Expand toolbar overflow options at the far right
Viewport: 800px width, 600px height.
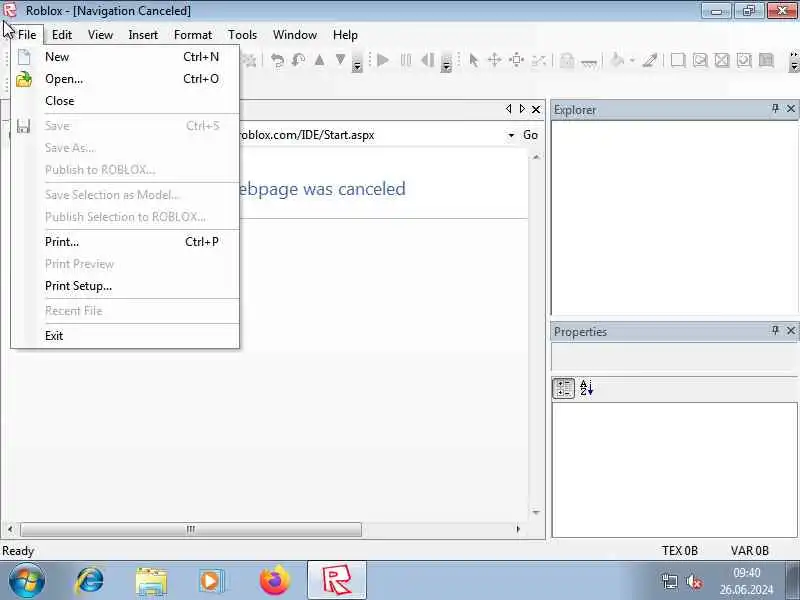pyautogui.click(x=793, y=61)
